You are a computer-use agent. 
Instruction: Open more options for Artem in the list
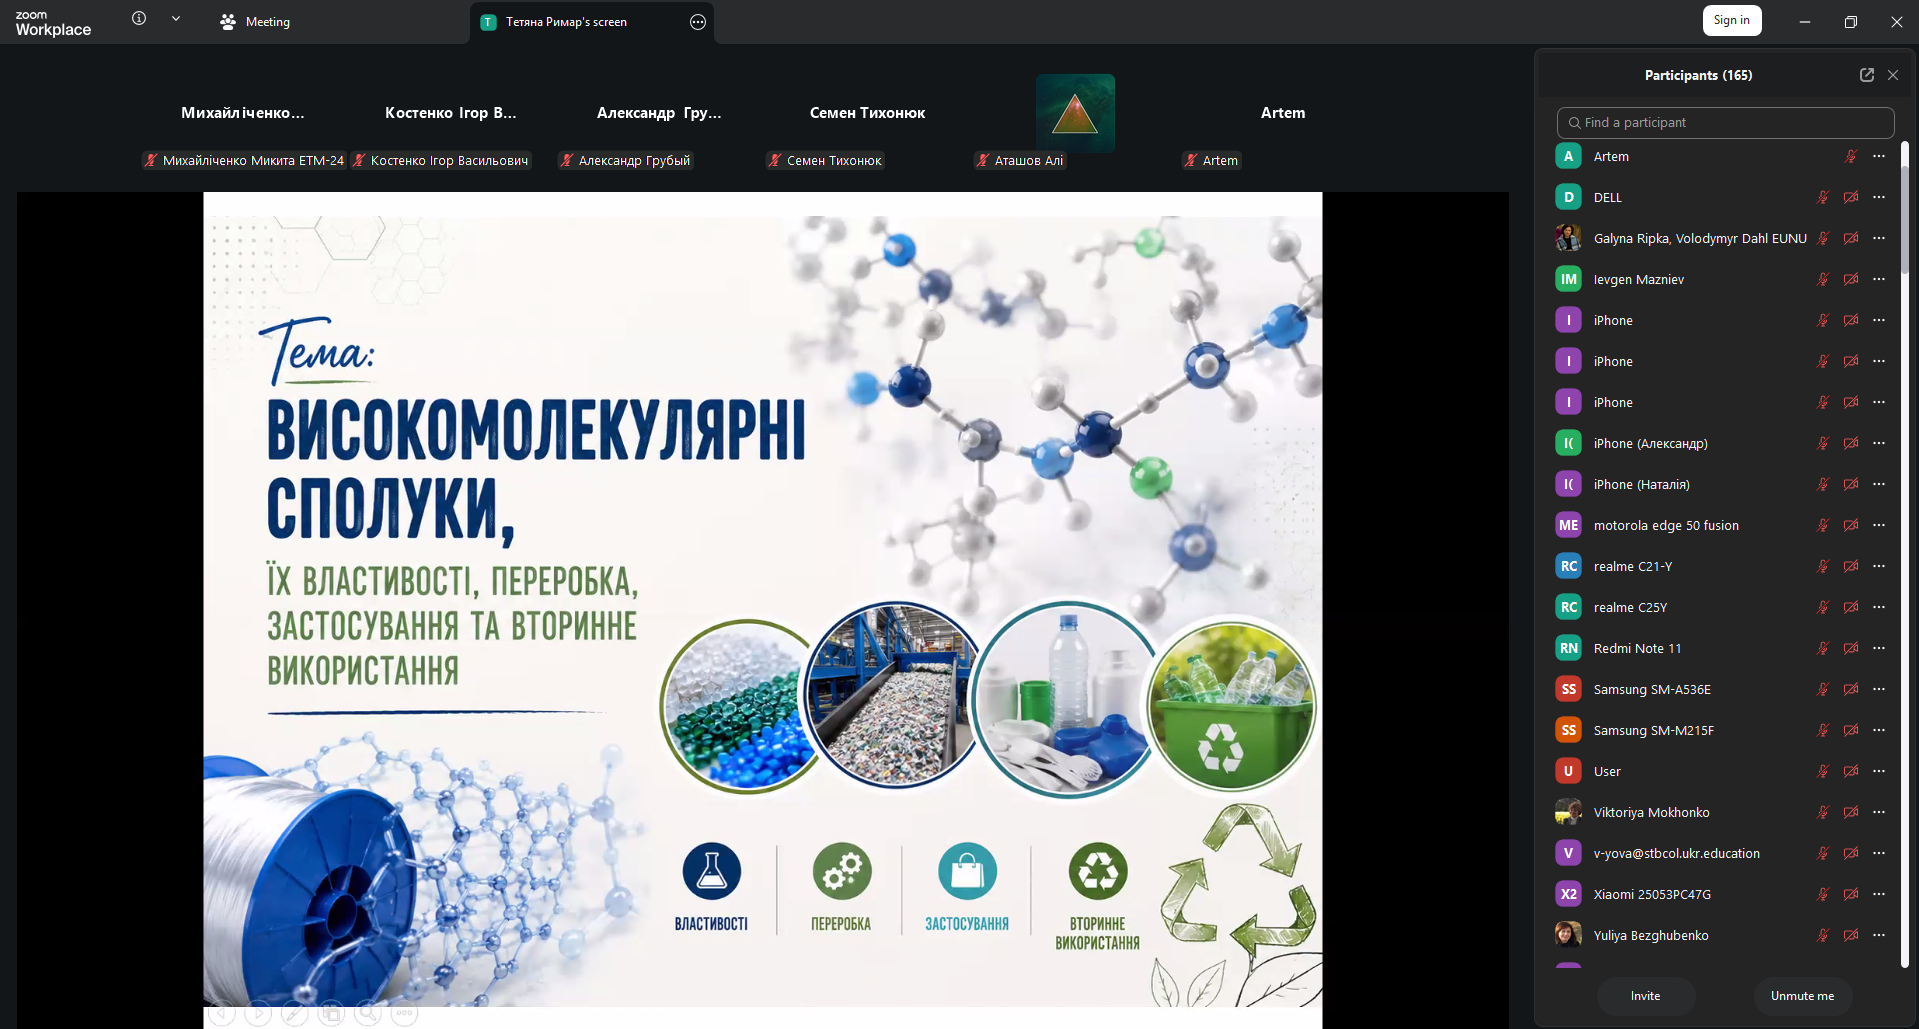coord(1879,156)
